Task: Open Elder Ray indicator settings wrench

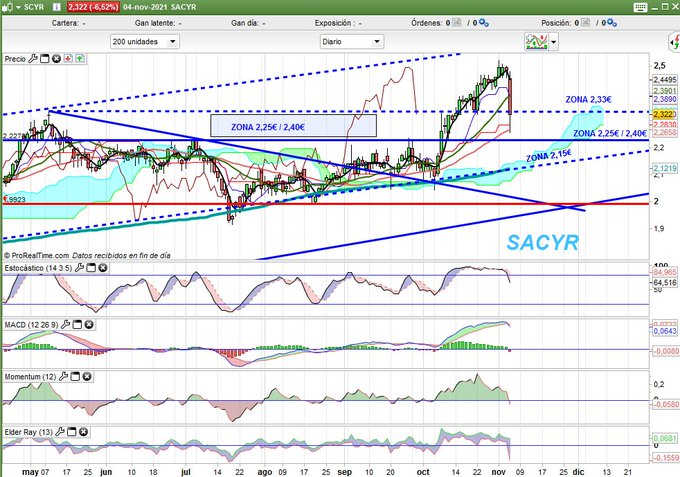Action: (60, 431)
